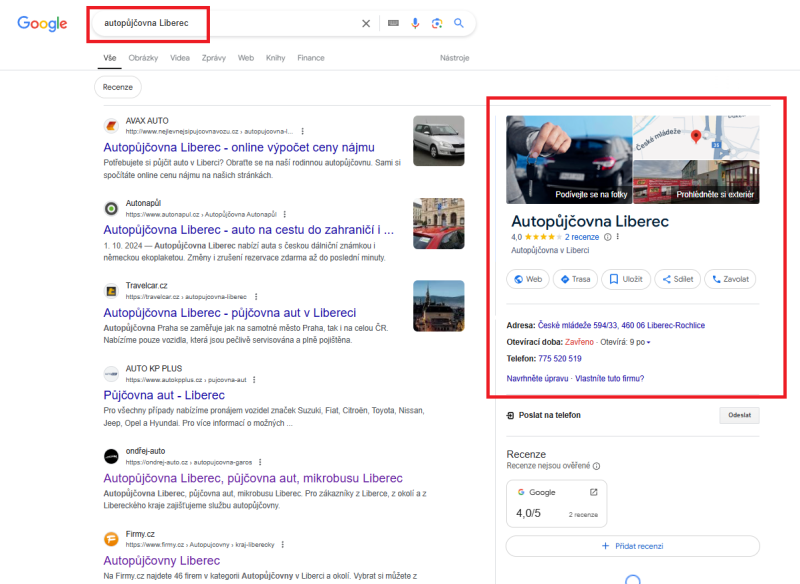Image resolution: width=800 pixels, height=584 pixels.
Task: Click the Odeslat send button
Action: click(x=739, y=415)
